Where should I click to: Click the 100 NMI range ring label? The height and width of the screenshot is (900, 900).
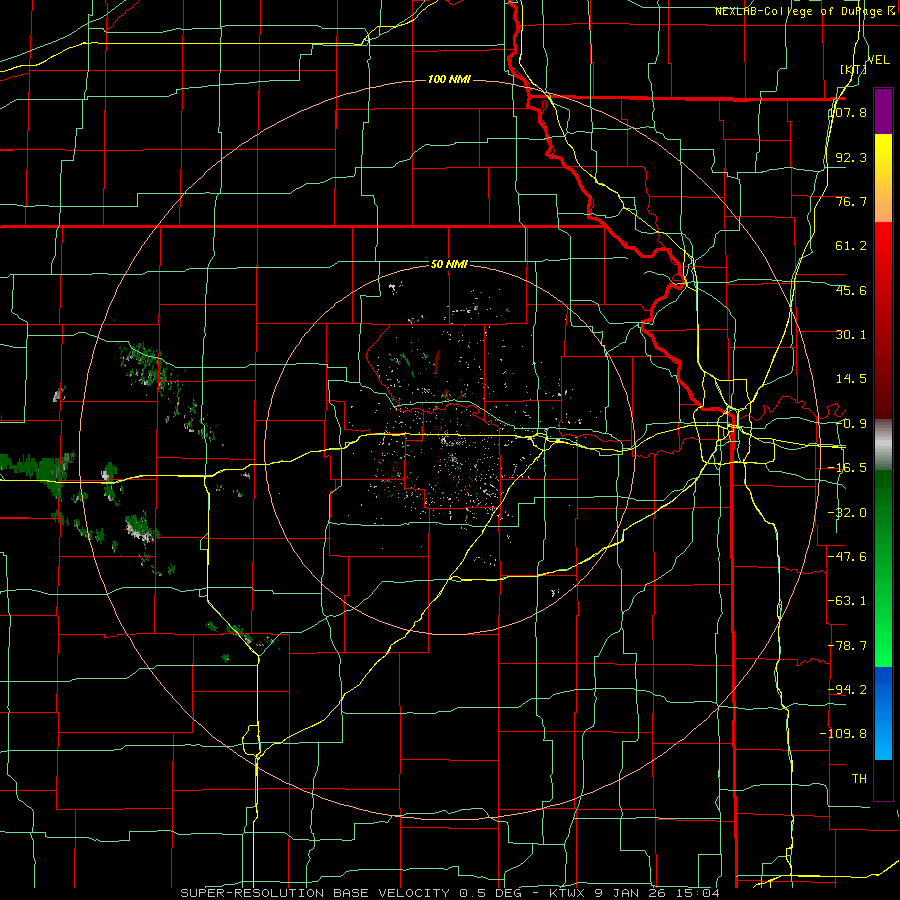point(449,79)
